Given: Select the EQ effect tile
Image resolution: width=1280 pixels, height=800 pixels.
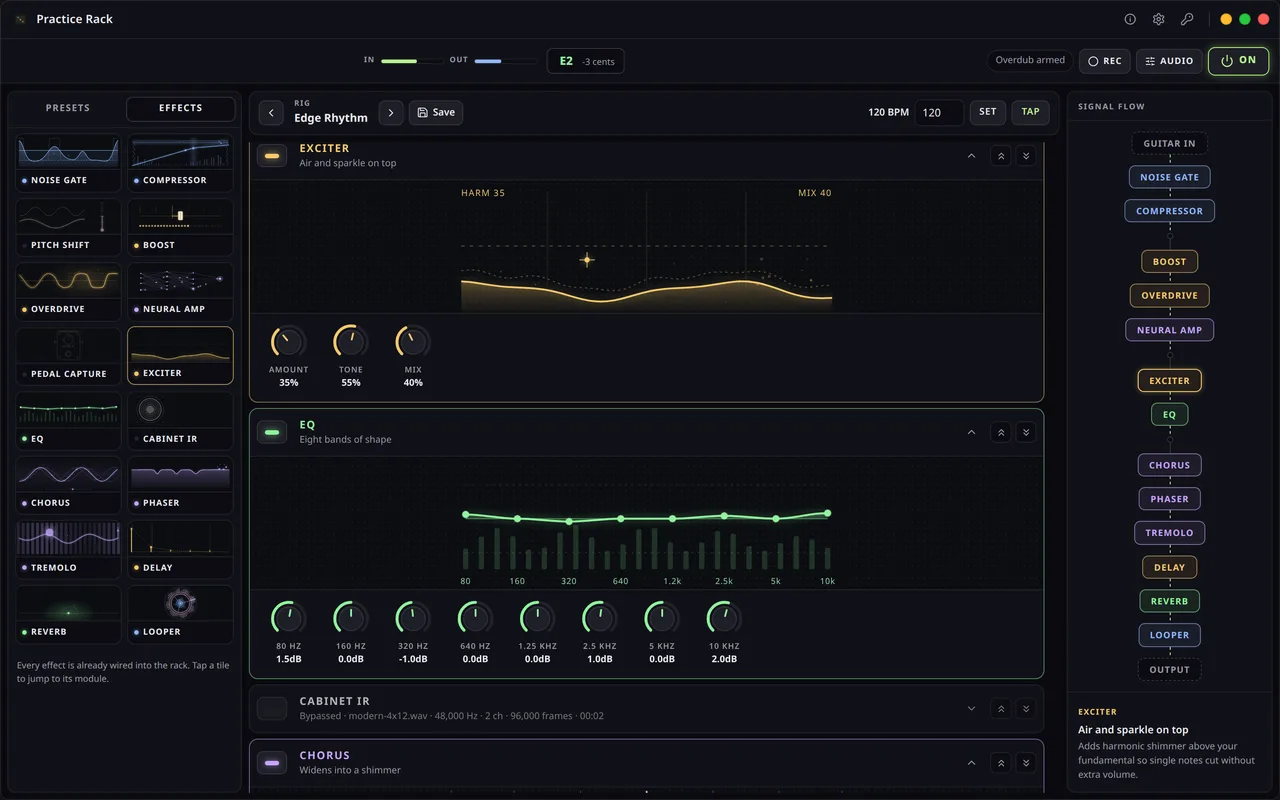Looking at the screenshot, I should click(68, 421).
